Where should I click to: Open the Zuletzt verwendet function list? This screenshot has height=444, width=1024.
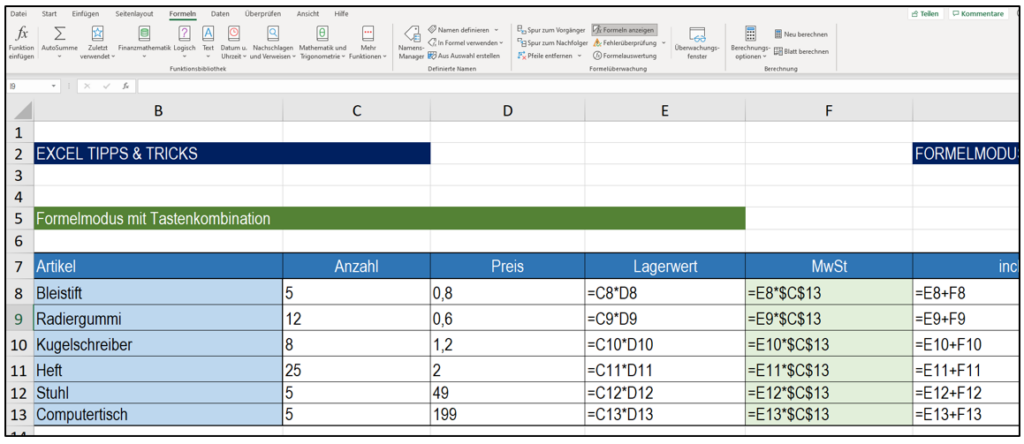click(x=97, y=43)
